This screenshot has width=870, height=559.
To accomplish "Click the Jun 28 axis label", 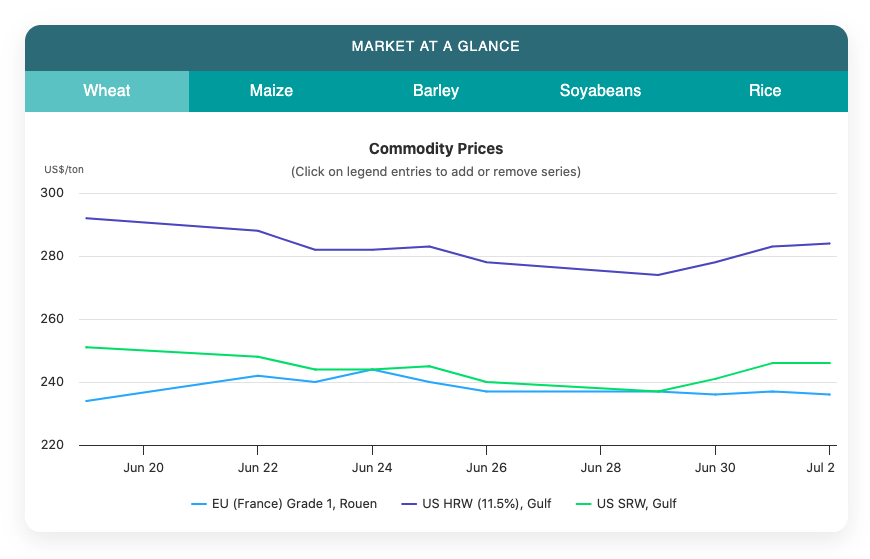I will click(x=600, y=468).
